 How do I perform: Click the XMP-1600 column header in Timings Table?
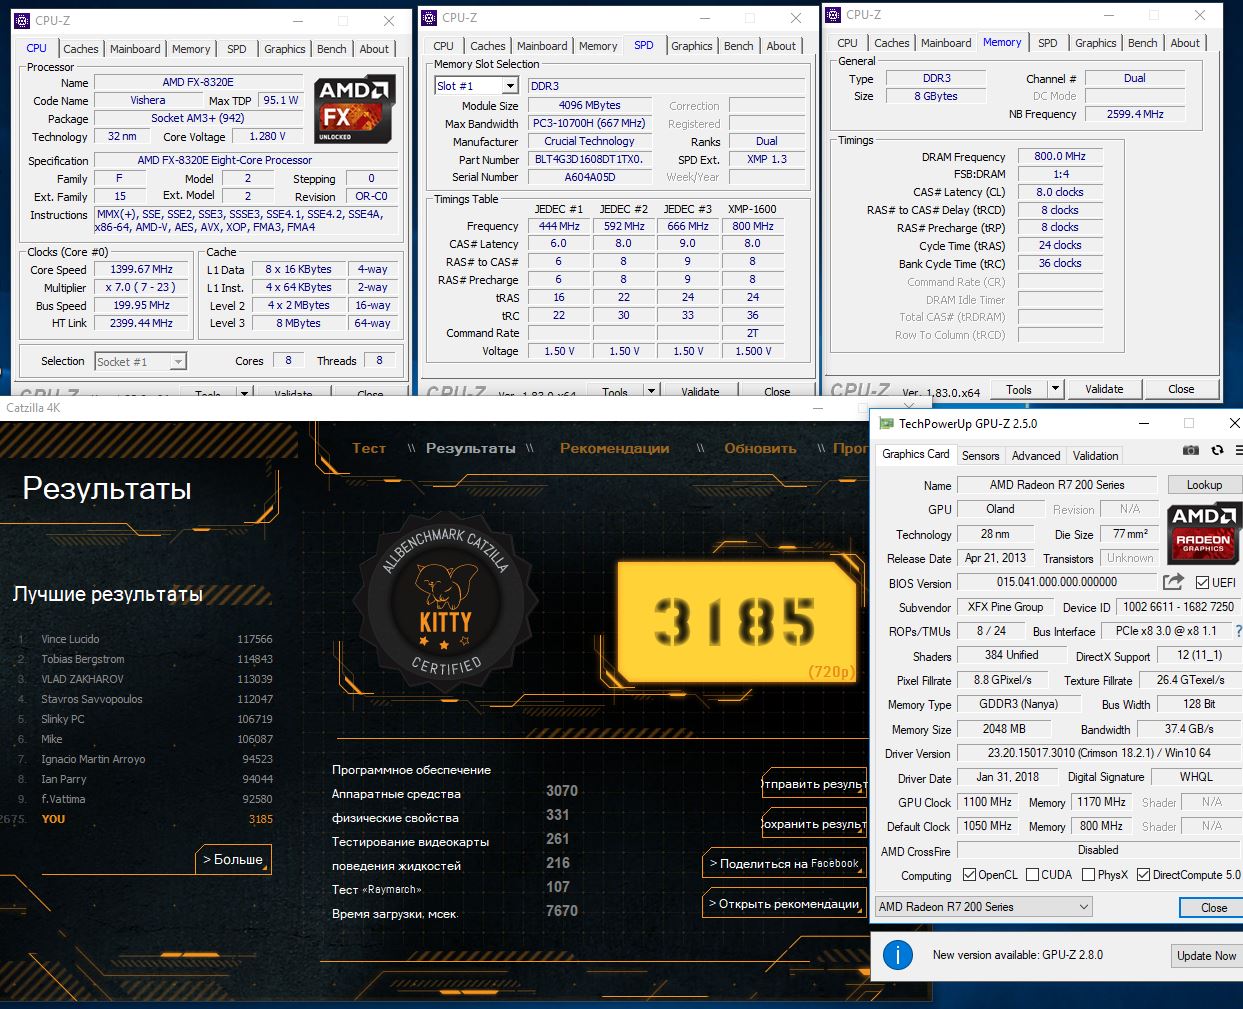[x=752, y=209]
